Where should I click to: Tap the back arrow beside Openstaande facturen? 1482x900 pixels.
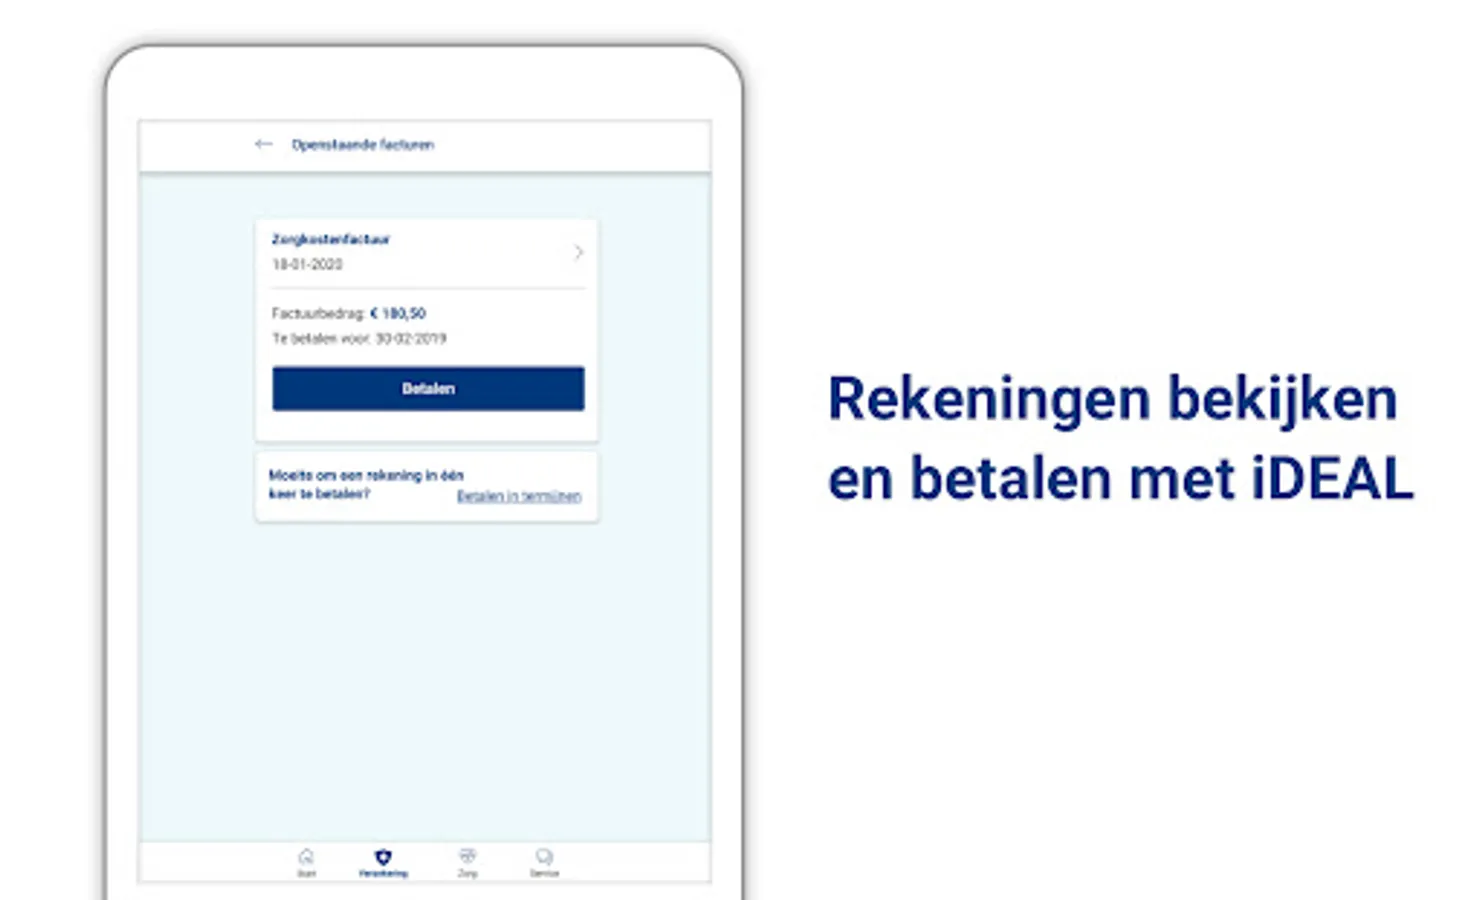point(263,144)
